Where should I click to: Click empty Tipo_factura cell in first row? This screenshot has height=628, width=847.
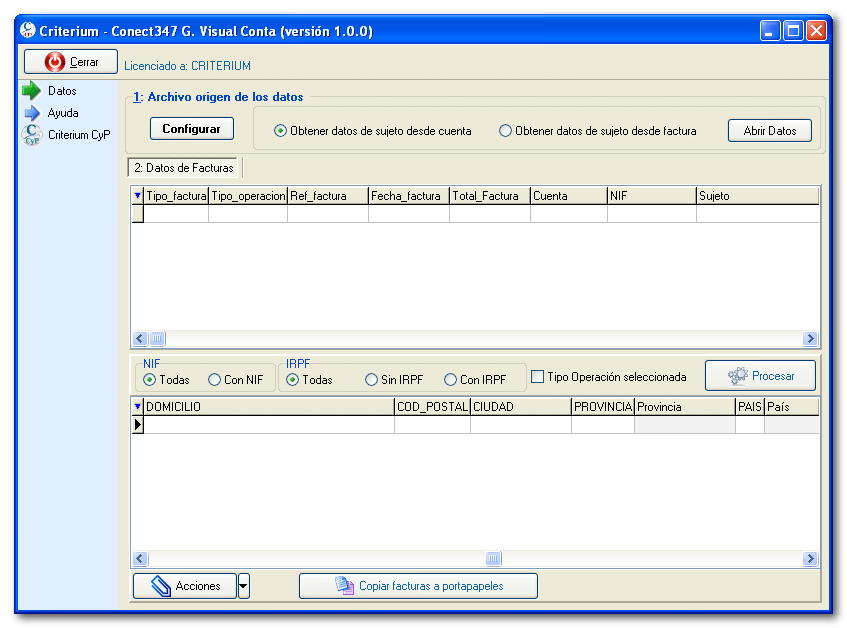(176, 214)
